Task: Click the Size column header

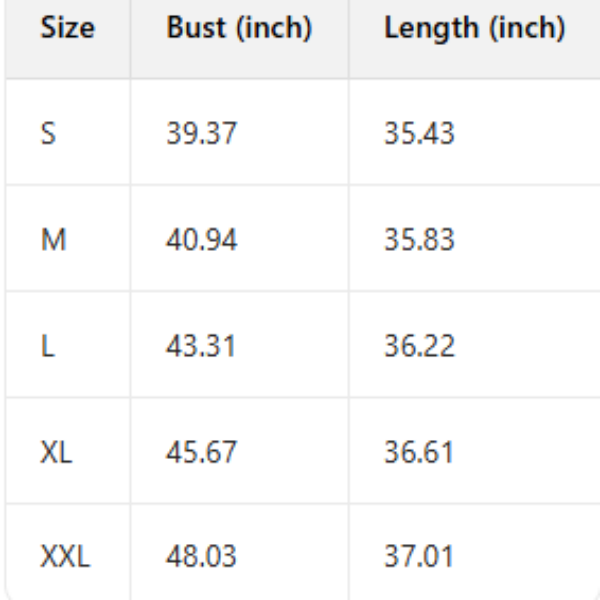Action: tap(67, 29)
